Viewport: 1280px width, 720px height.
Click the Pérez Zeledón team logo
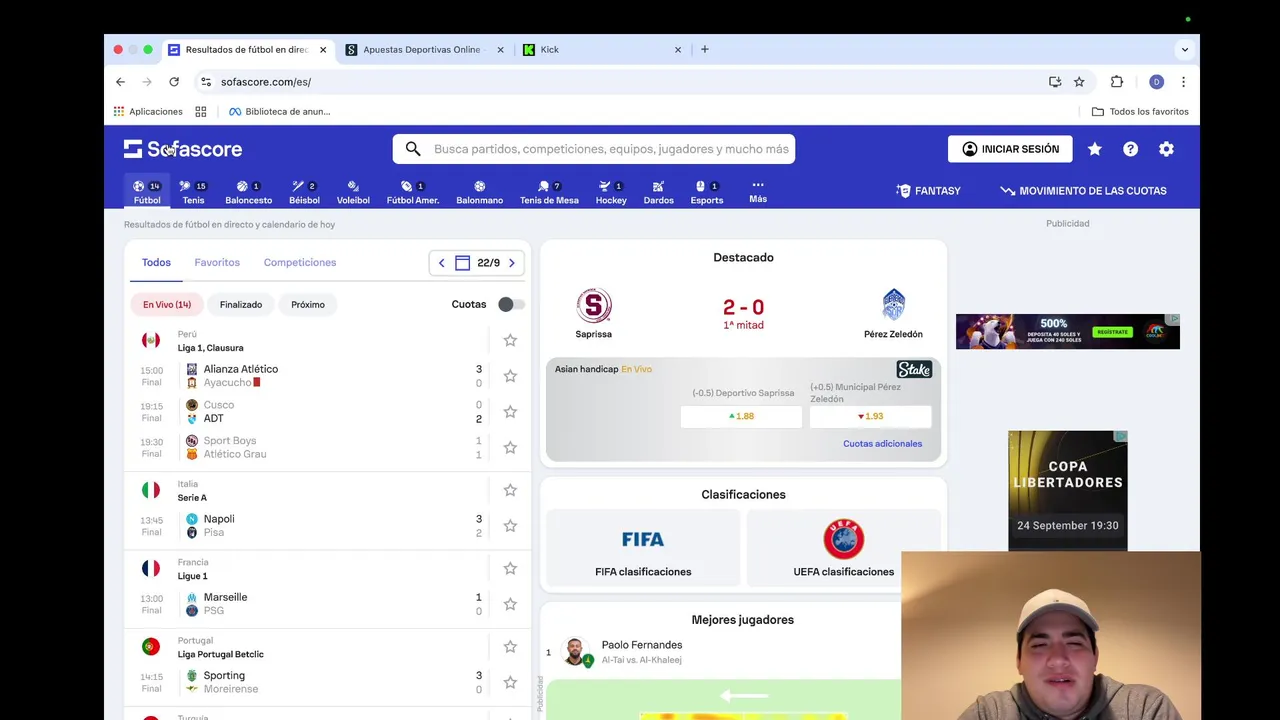[x=893, y=305]
